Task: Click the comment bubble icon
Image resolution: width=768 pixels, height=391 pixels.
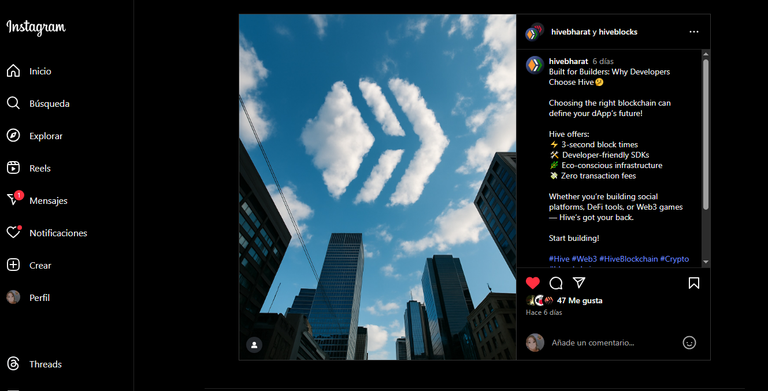Action: pos(556,283)
